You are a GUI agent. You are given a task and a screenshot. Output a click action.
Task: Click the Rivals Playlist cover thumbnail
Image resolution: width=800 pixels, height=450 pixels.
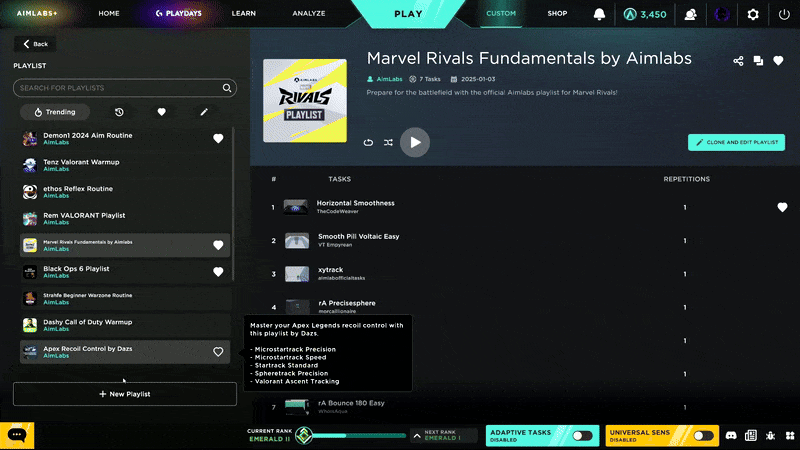[x=305, y=101]
